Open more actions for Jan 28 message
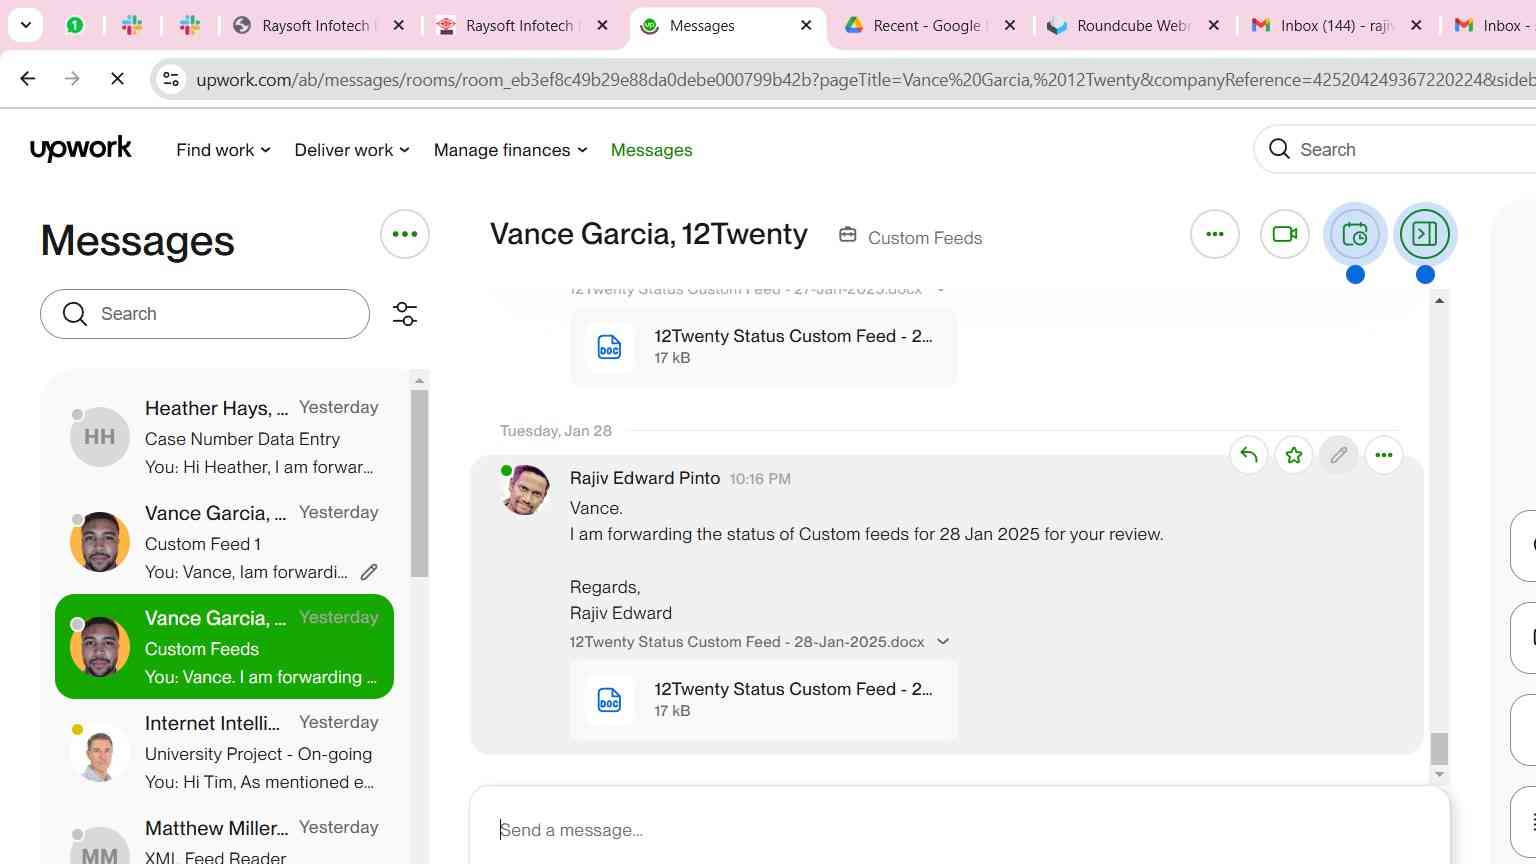The image size is (1536, 864). click(1384, 455)
